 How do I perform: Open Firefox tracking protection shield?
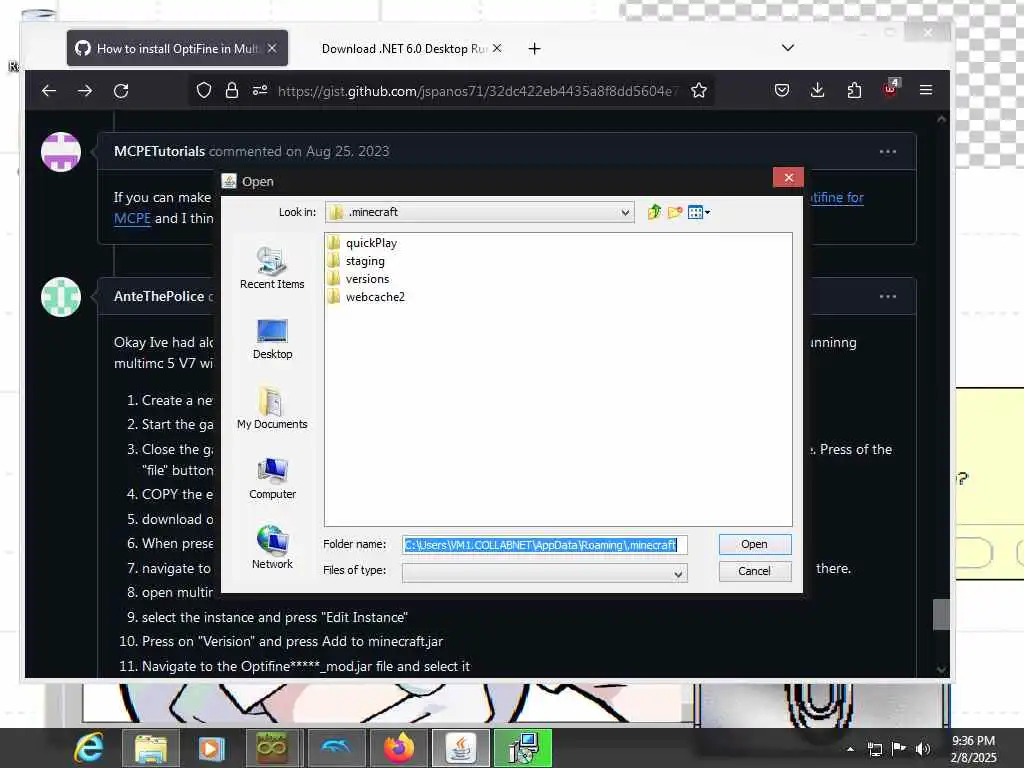[x=204, y=91]
